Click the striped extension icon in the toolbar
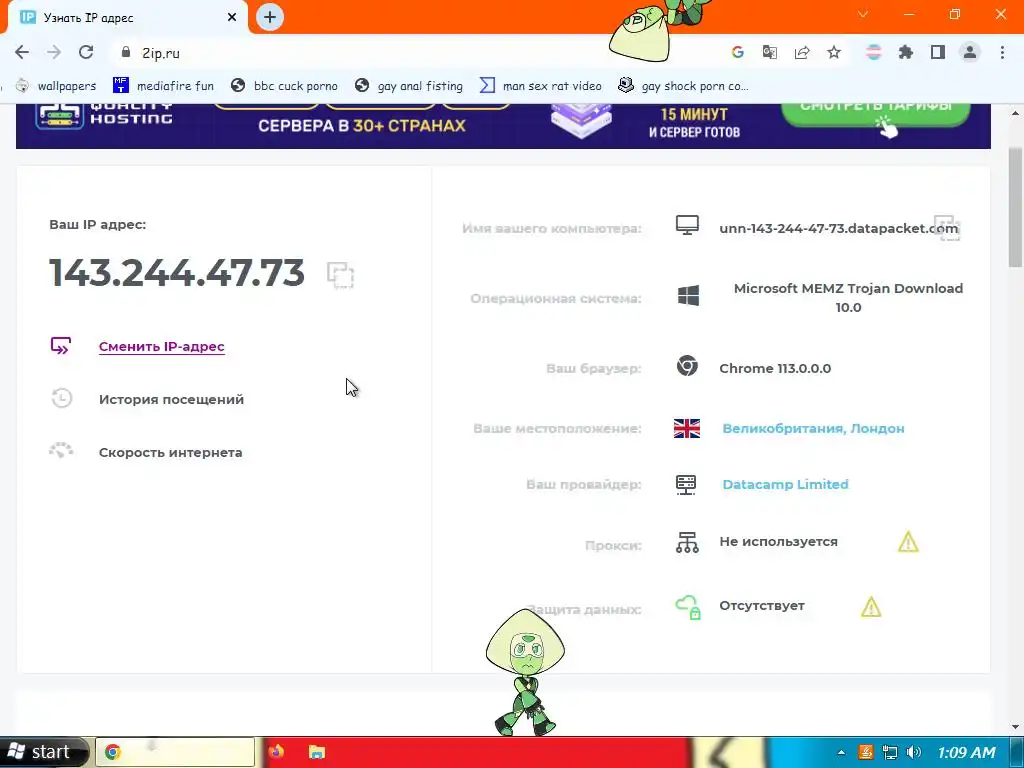 [x=874, y=53]
